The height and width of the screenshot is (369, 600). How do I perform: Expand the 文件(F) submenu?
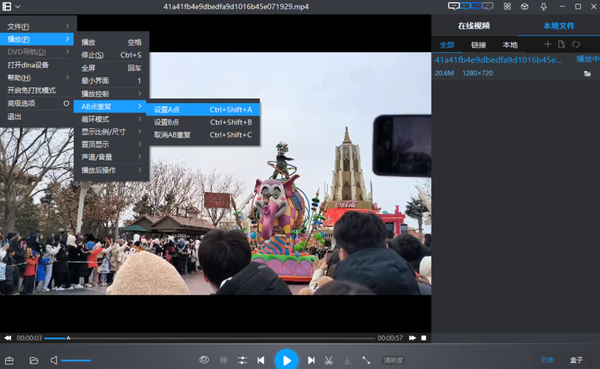[37, 26]
